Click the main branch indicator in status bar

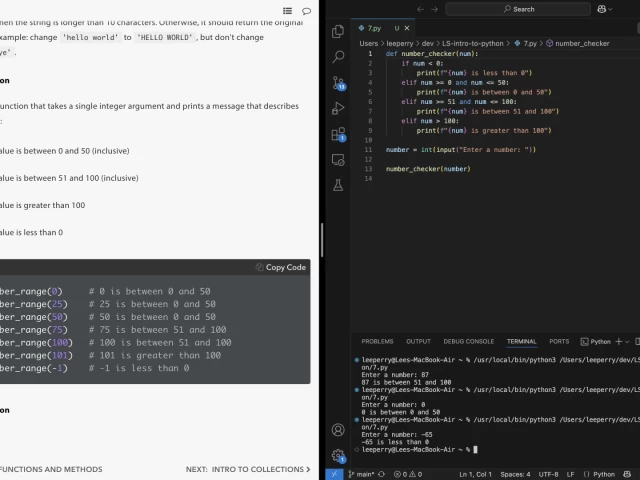[361, 474]
